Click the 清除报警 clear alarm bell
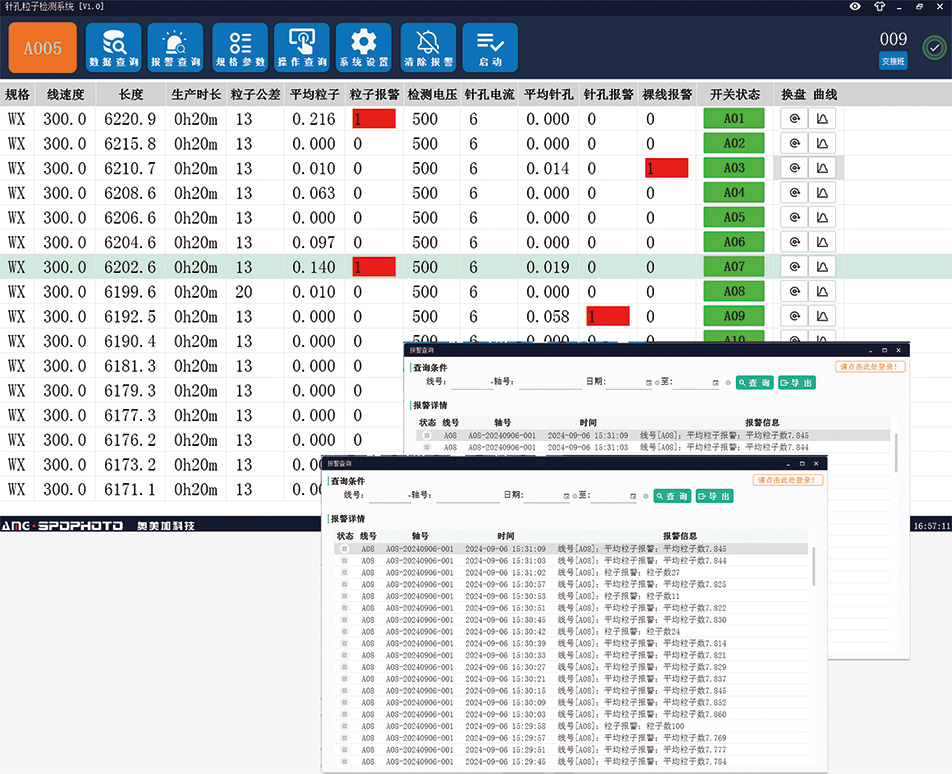The image size is (952, 774). [428, 47]
